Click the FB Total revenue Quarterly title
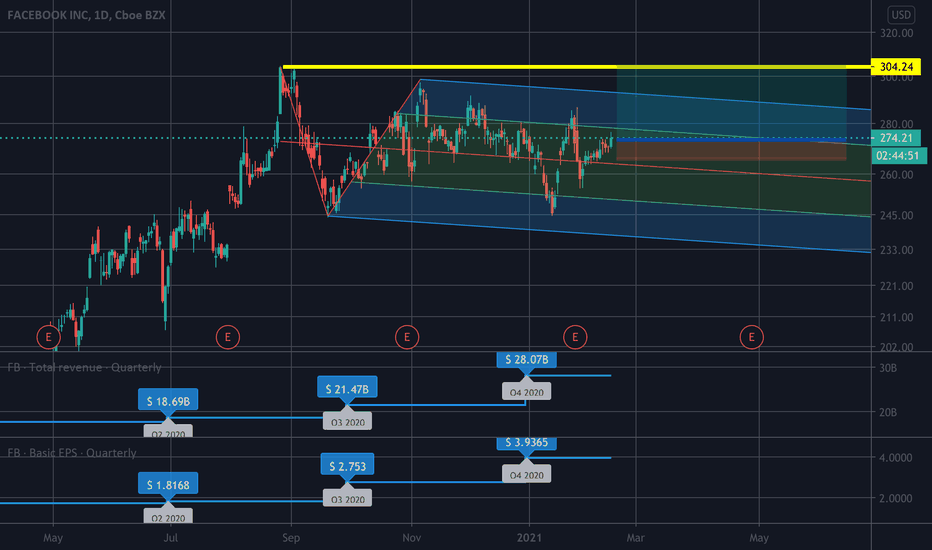Screen dimensions: 932x550 click(x=84, y=367)
